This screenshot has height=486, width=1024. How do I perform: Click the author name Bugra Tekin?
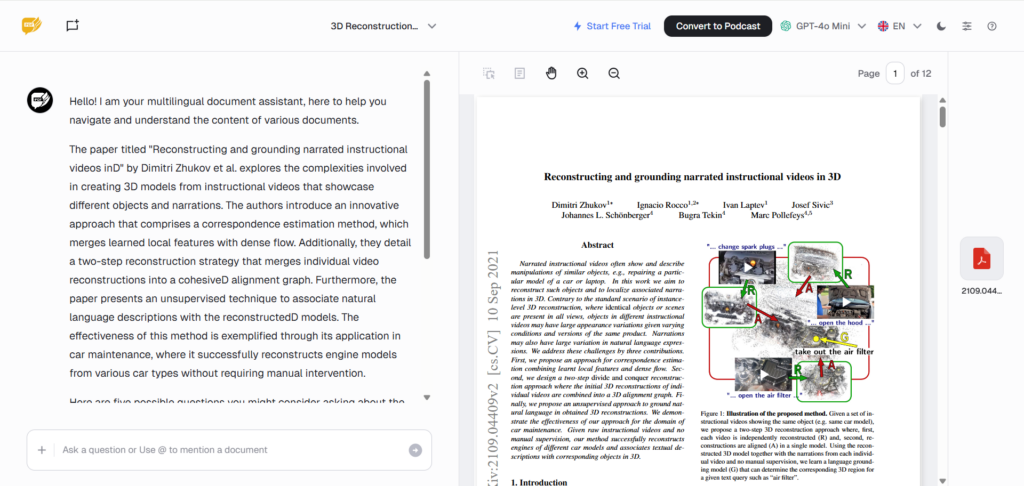tap(702, 215)
